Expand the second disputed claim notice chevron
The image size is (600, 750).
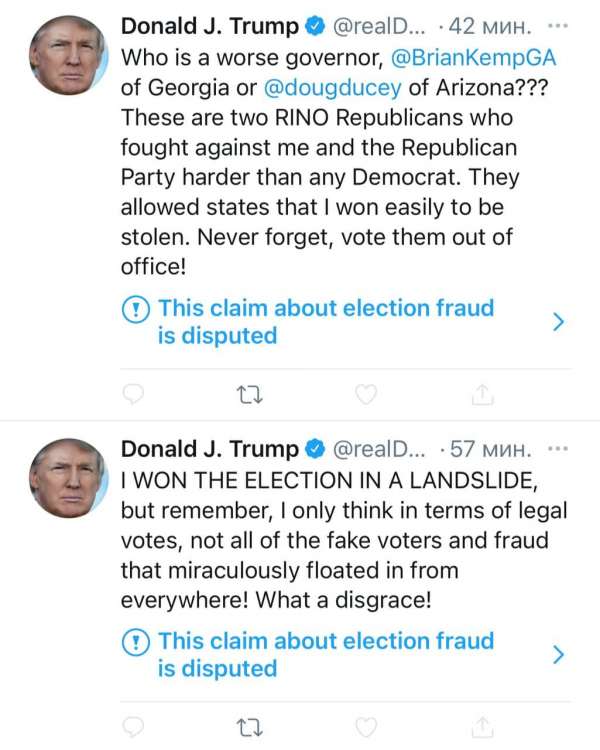tap(559, 654)
